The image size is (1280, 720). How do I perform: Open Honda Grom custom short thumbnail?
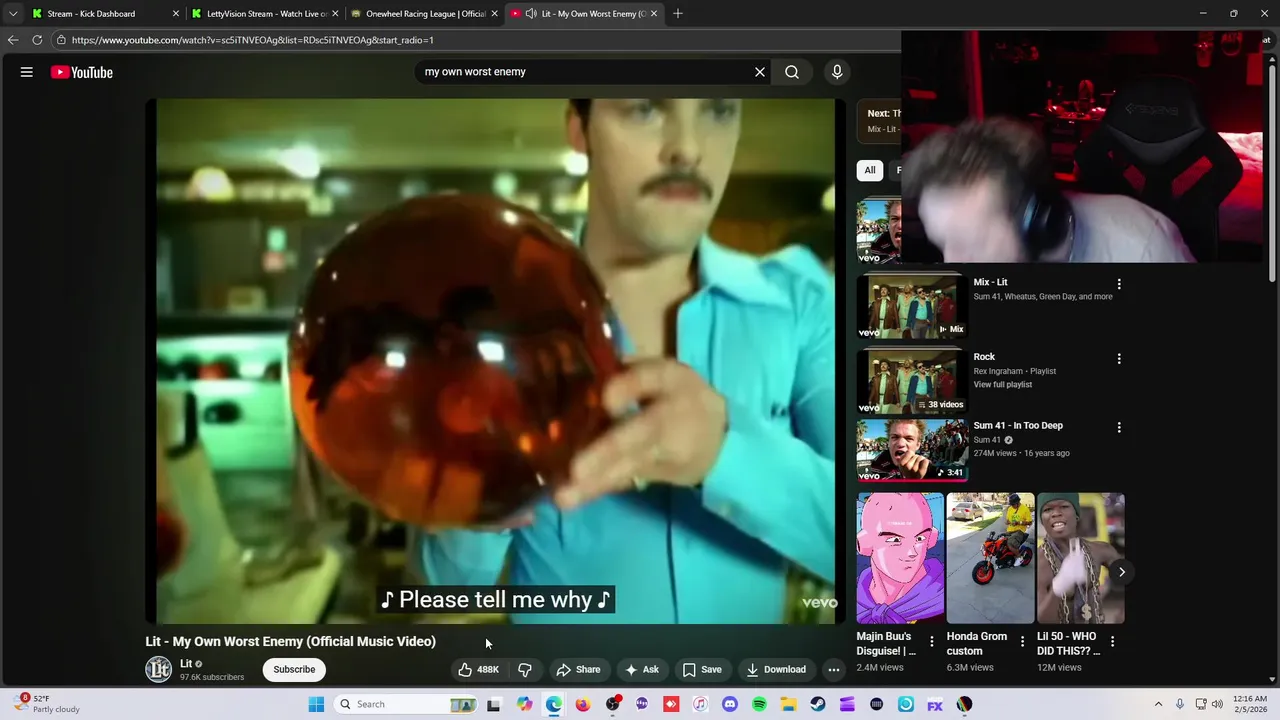[990, 558]
